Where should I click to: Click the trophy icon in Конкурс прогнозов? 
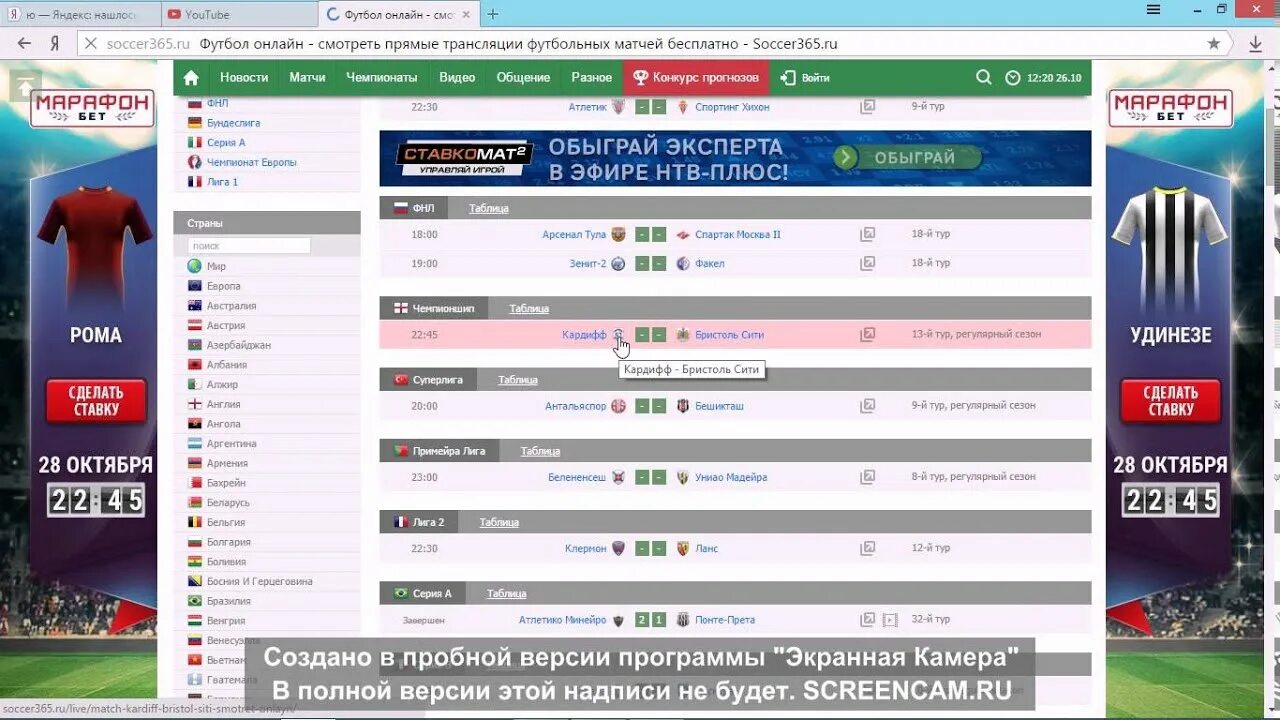coord(640,77)
